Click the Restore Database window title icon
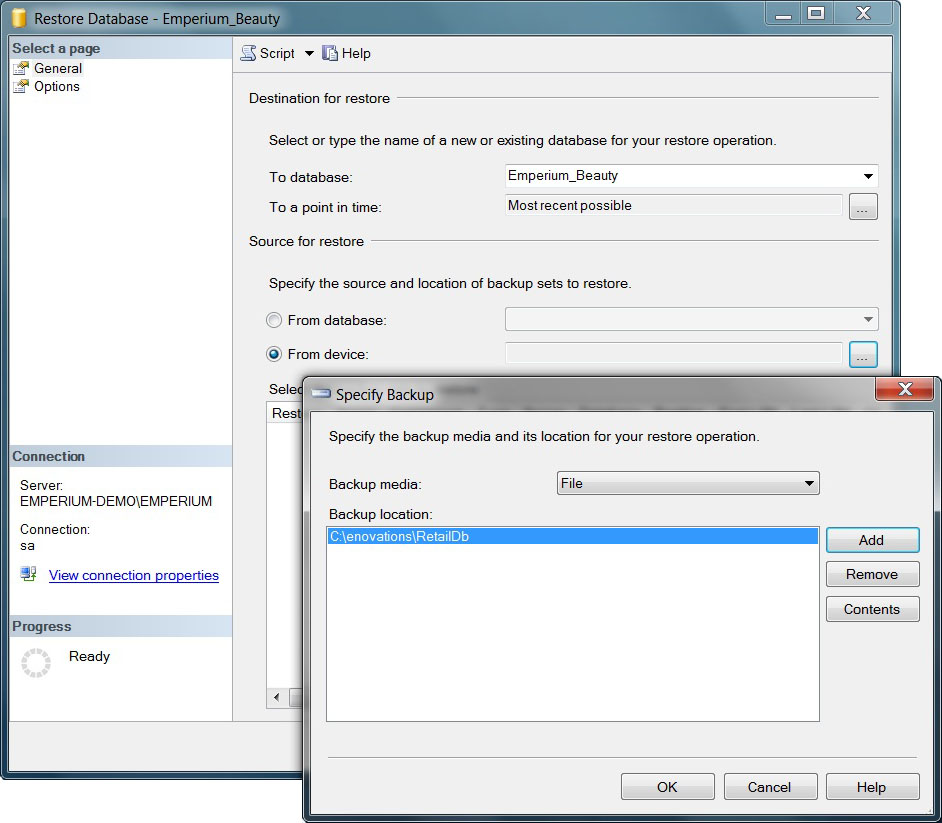The image size is (942, 823). point(19,18)
